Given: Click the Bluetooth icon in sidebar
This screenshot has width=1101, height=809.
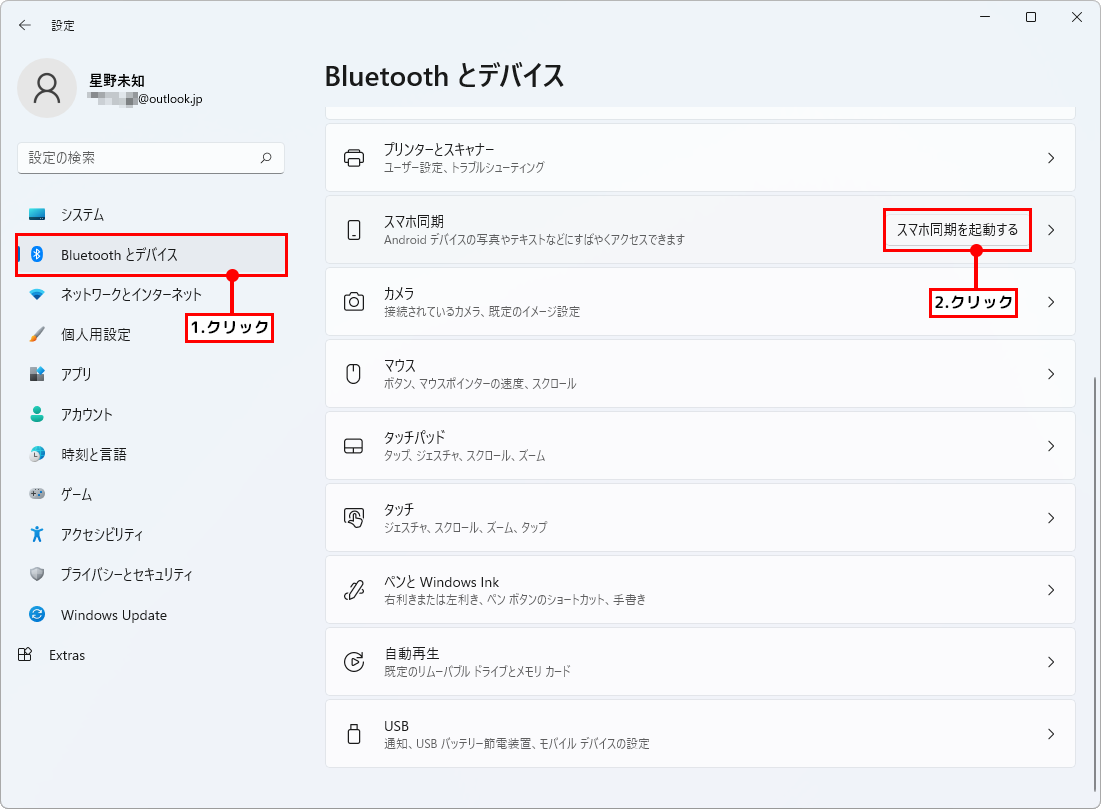Looking at the screenshot, I should (x=37, y=254).
